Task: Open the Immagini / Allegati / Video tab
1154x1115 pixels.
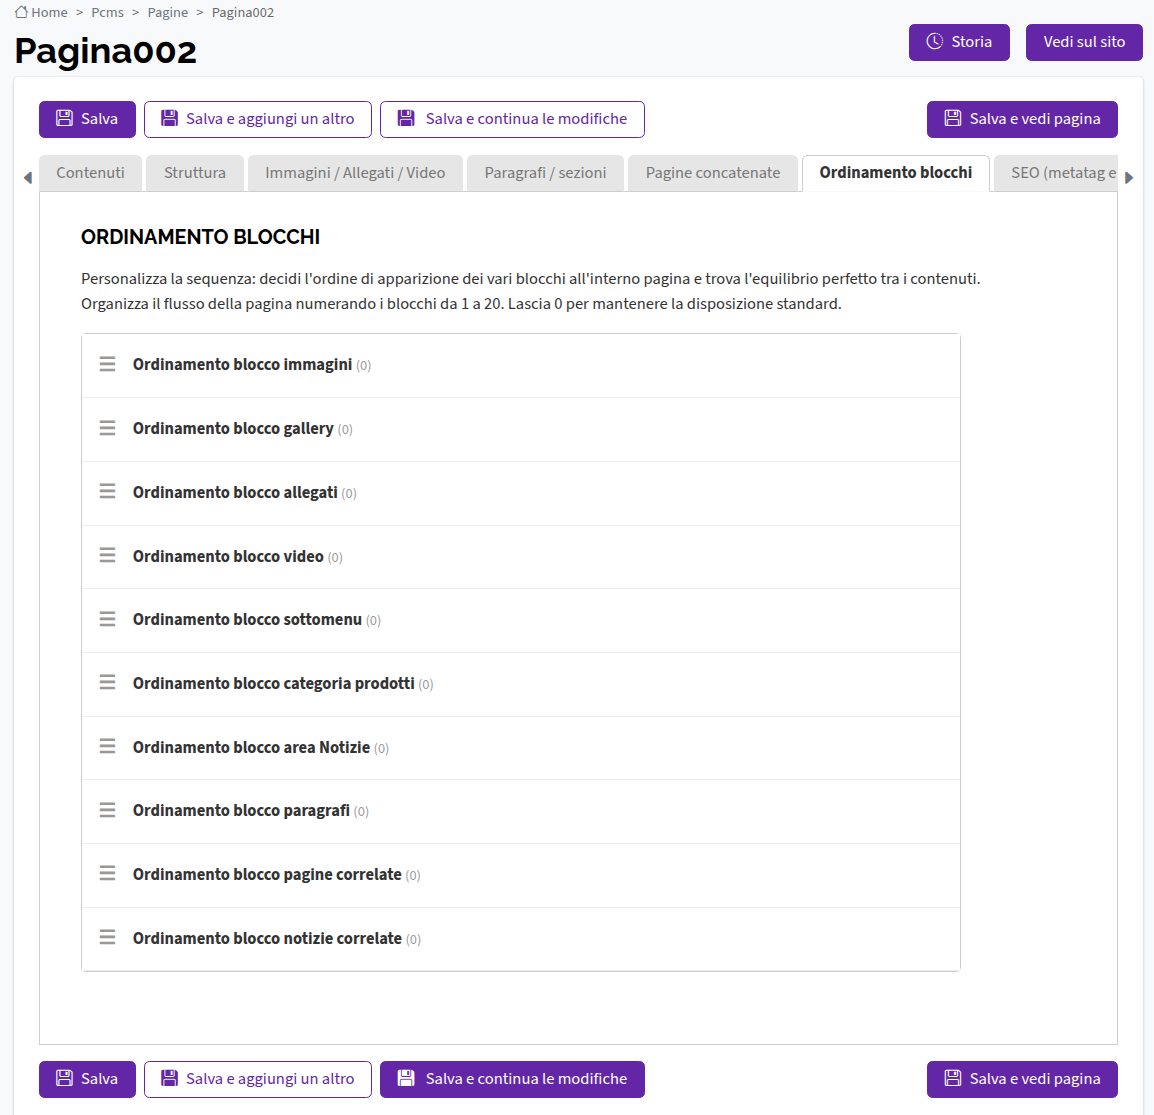Action: 355,173
